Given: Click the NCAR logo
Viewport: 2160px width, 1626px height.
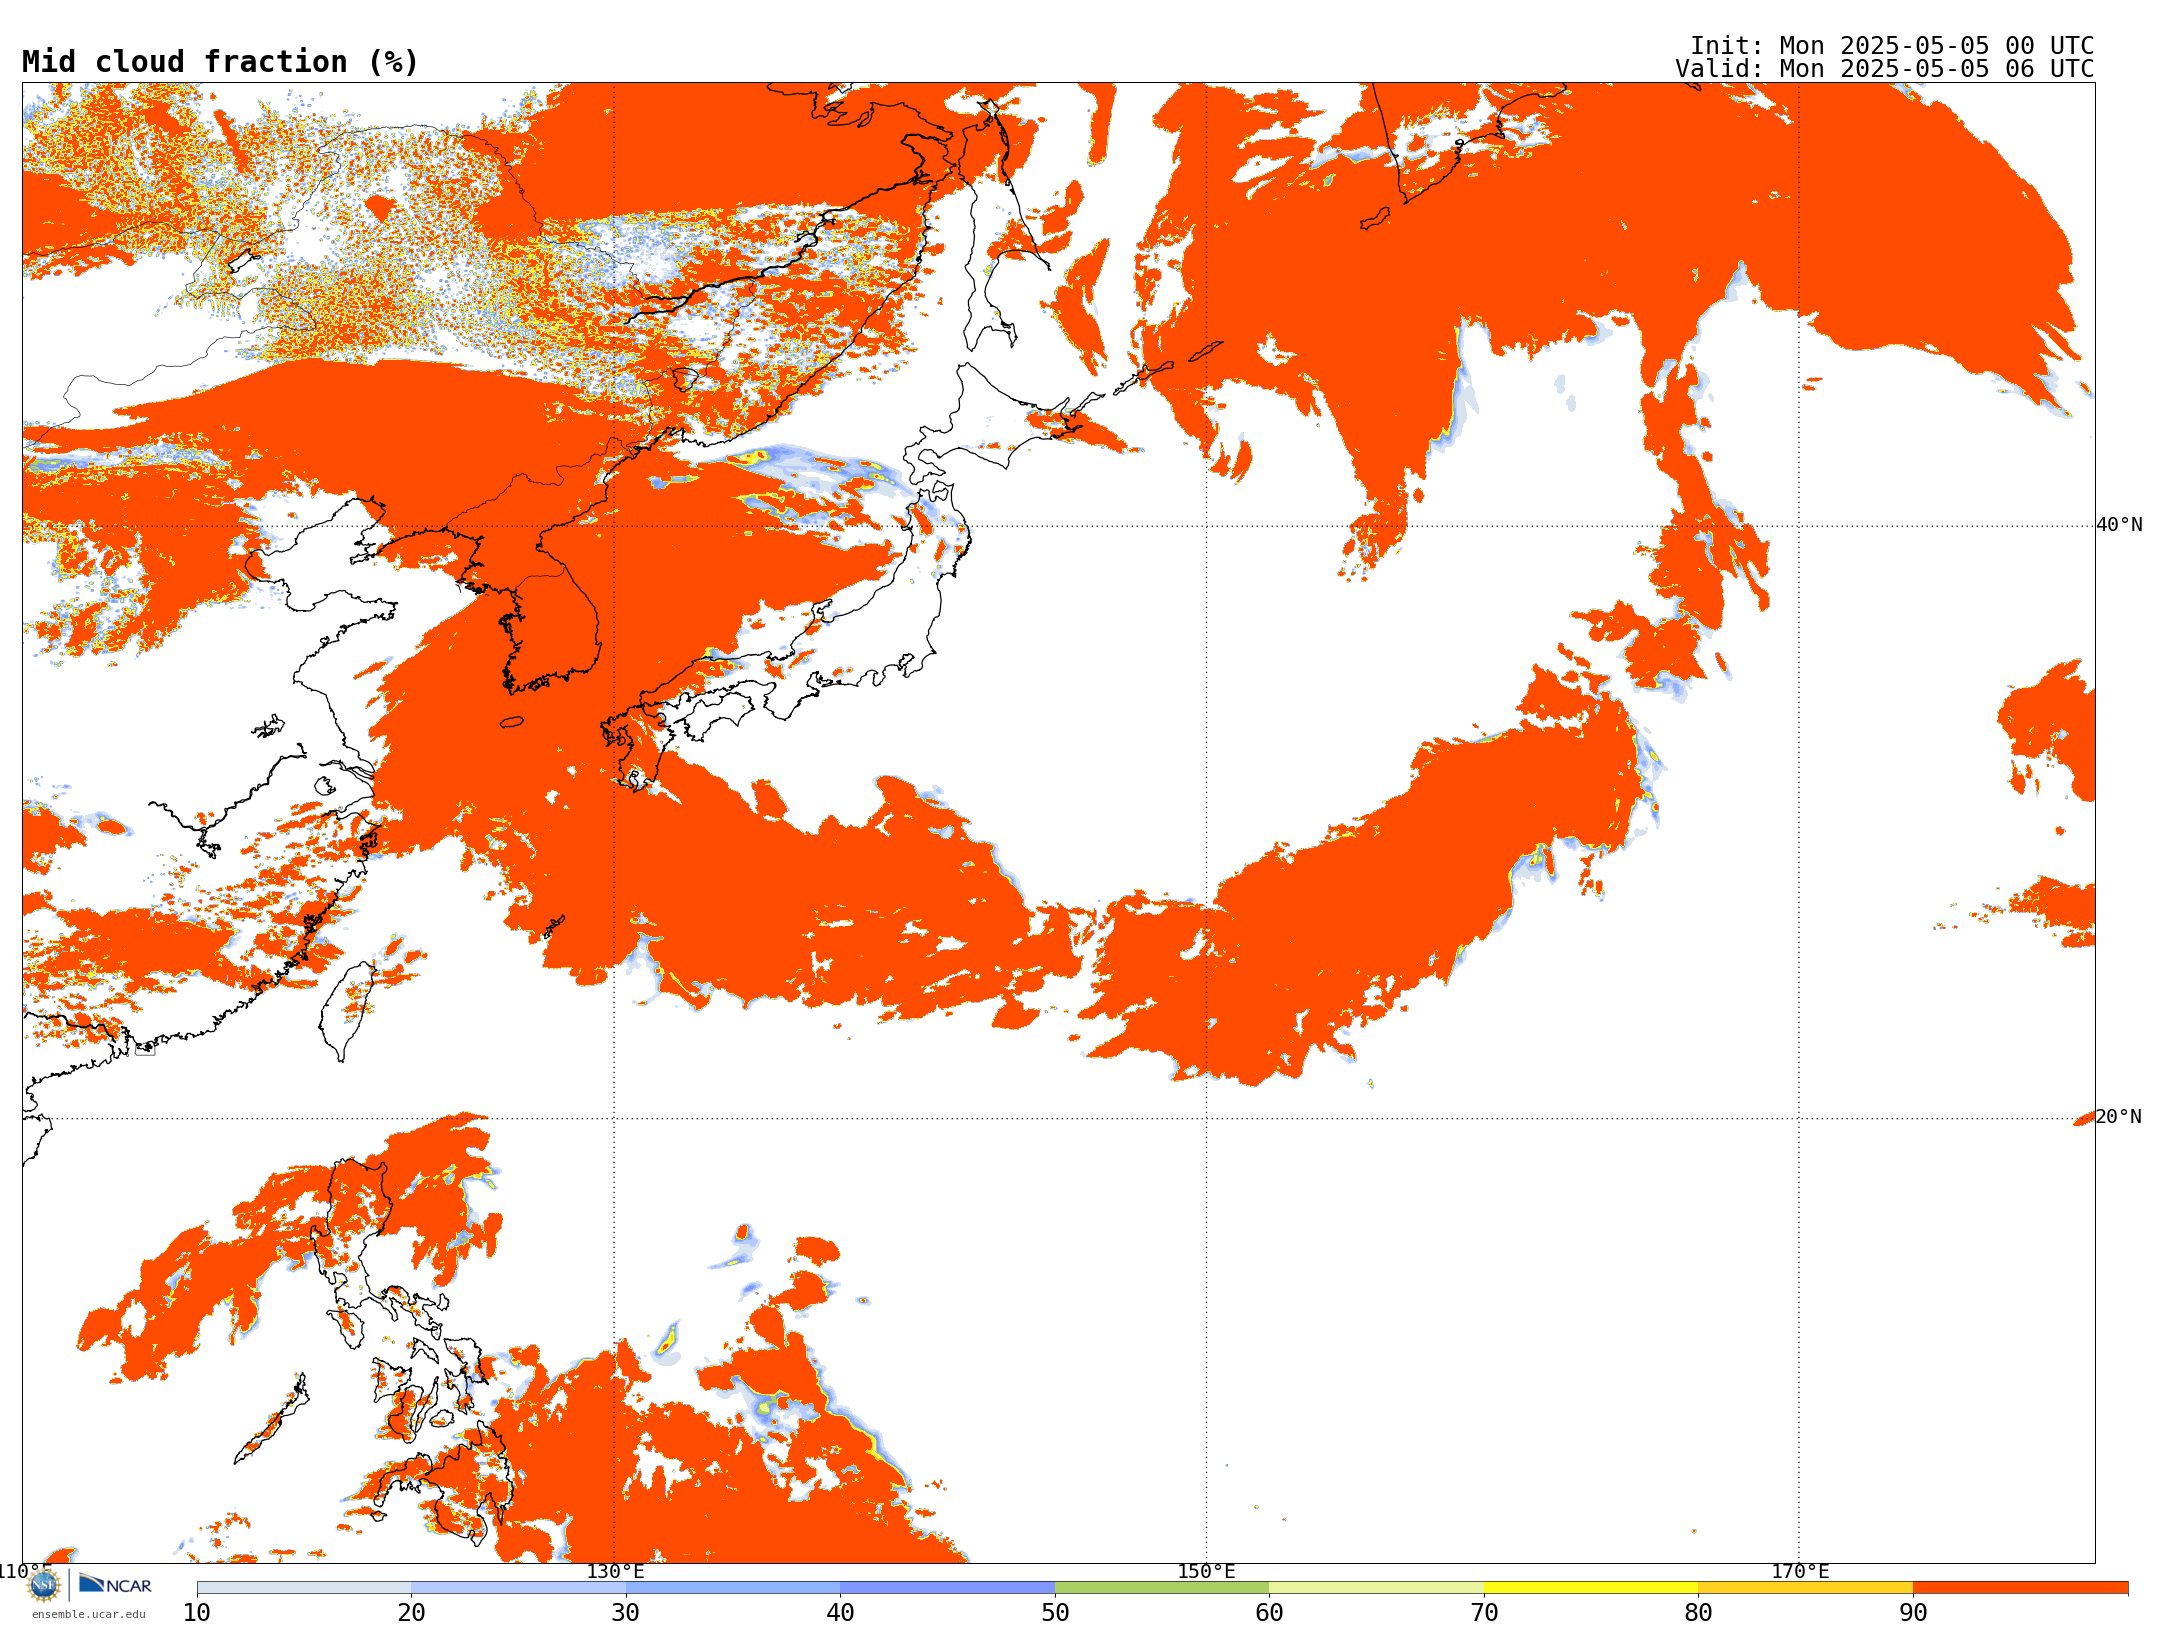Looking at the screenshot, I should [x=115, y=1585].
